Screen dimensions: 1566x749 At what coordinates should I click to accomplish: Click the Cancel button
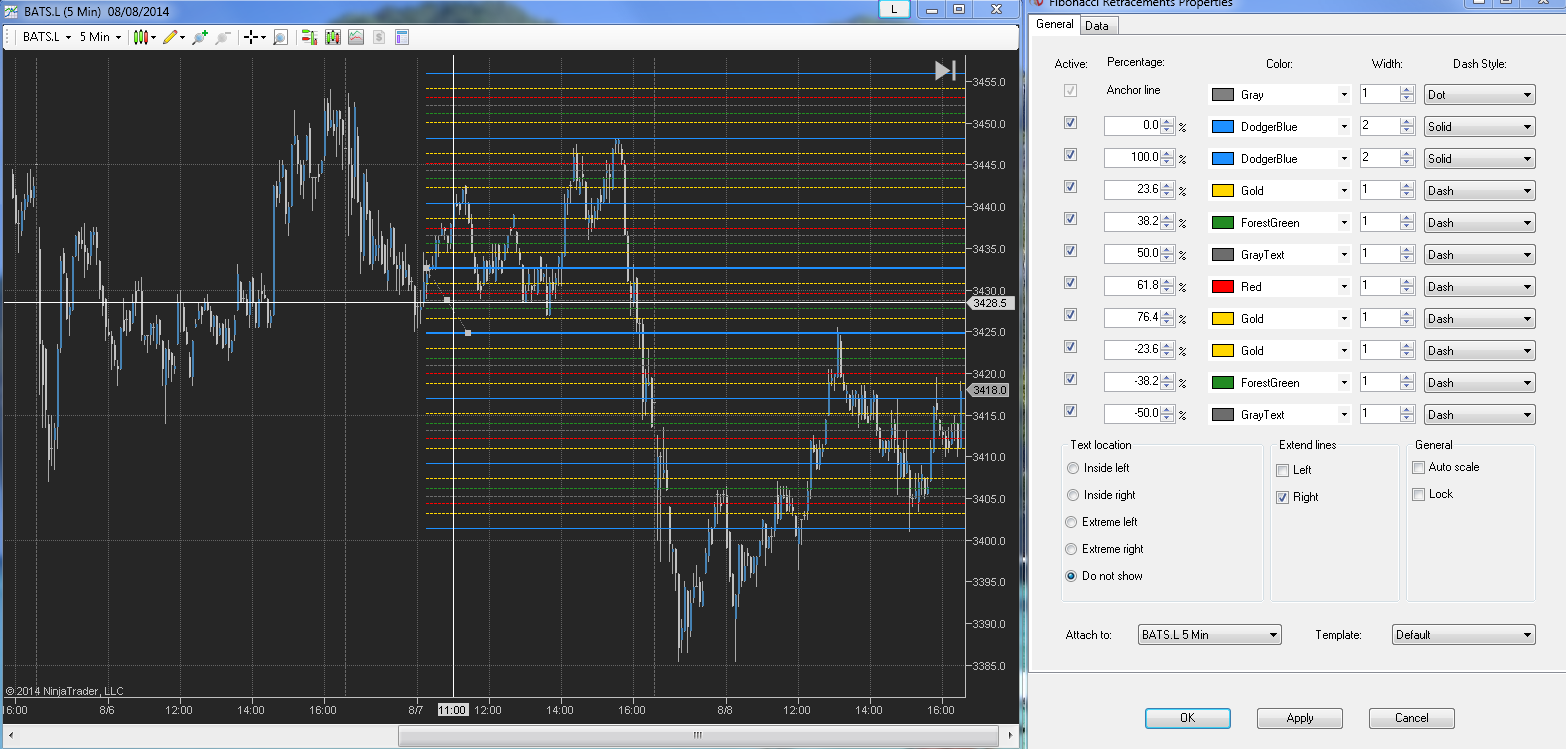pos(1411,718)
